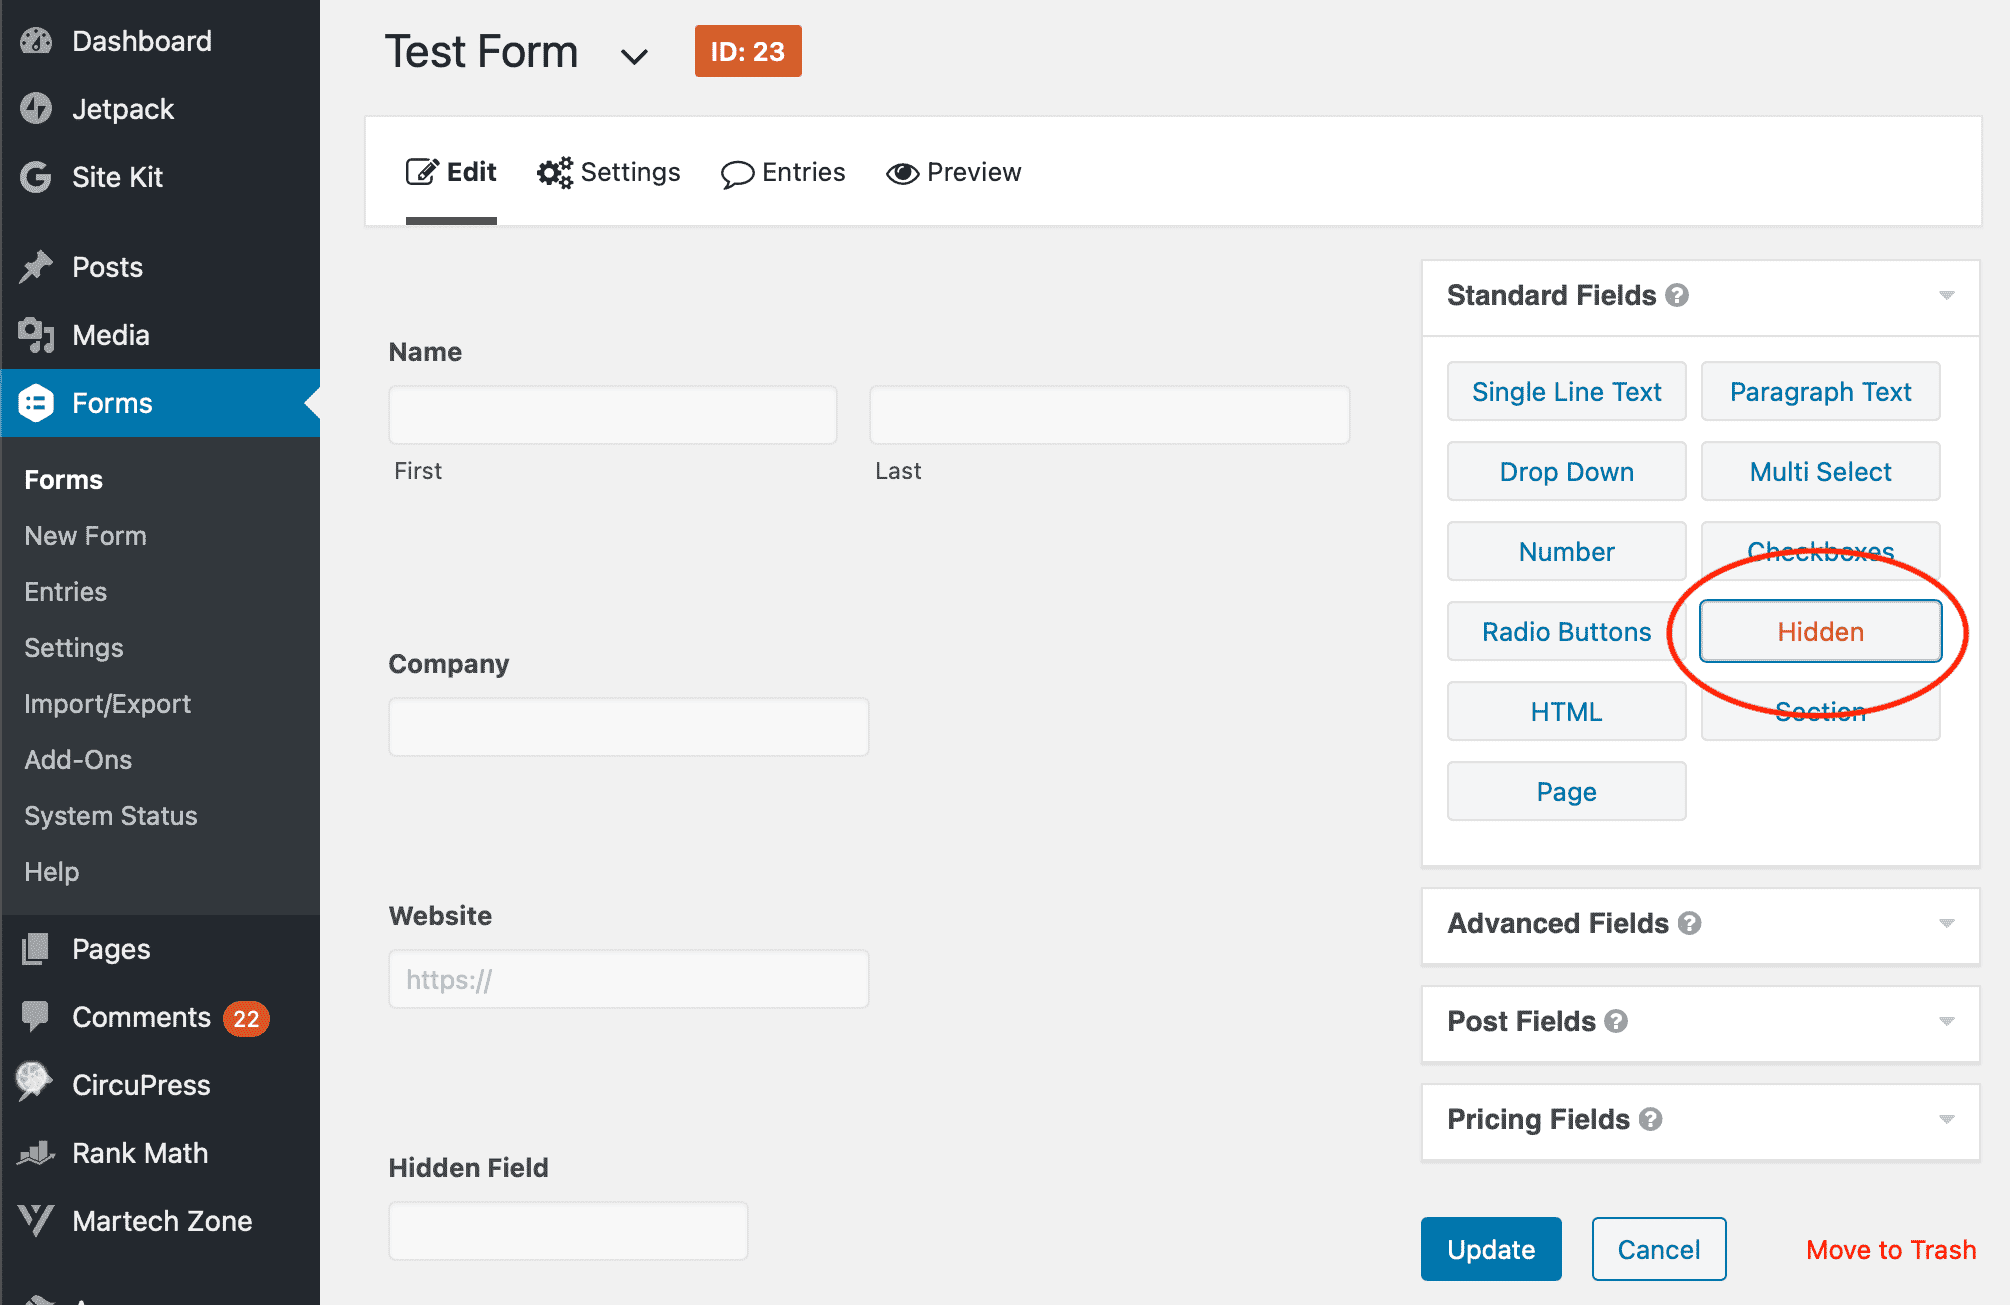Expand the Post Fields panel arrow
2010x1305 pixels.
1946,1021
